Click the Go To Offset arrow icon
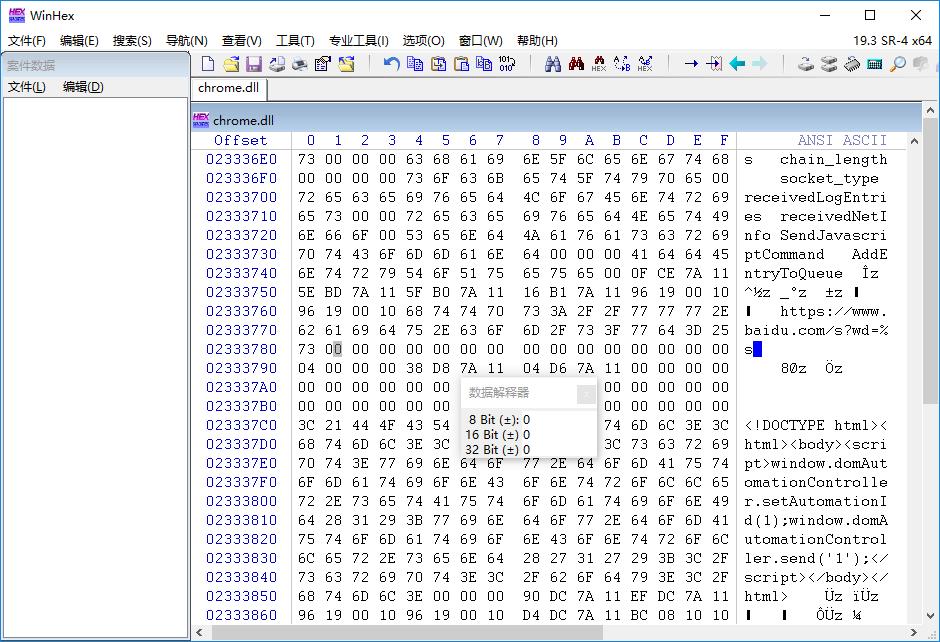940x642 pixels. pyautogui.click(x=691, y=64)
